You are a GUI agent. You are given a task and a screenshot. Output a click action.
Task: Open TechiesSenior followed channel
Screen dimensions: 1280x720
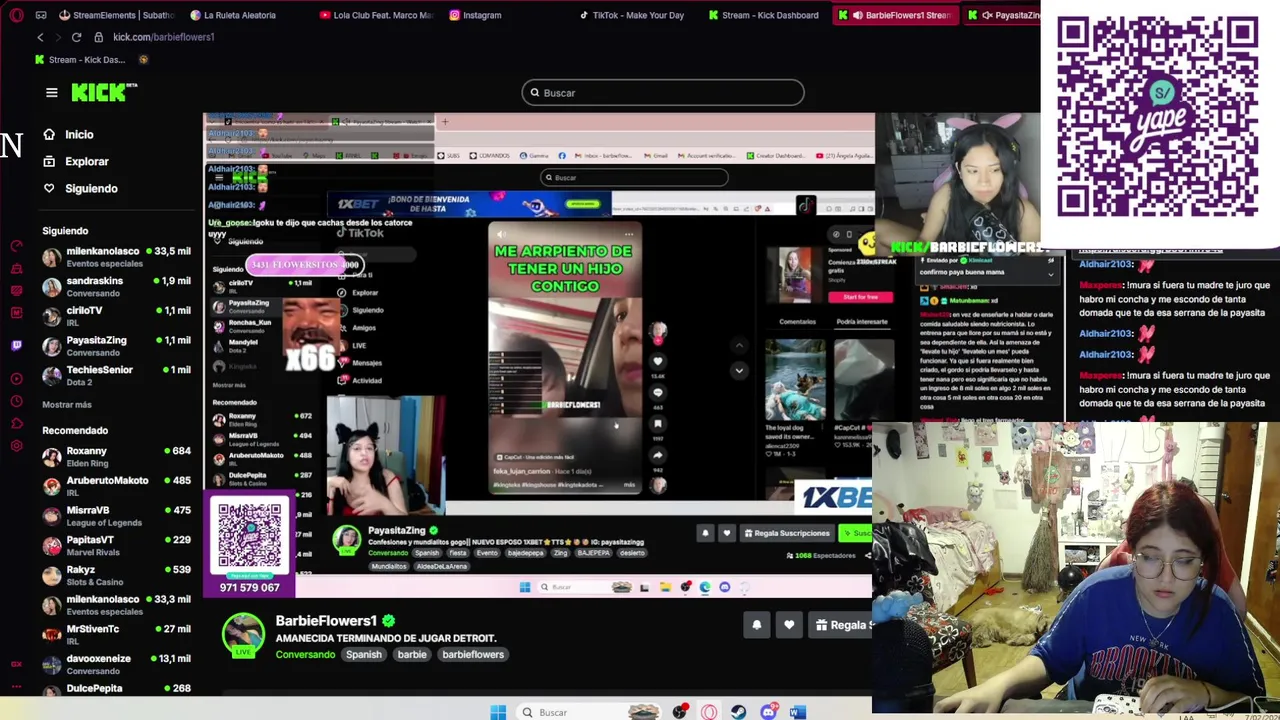[x=116, y=375]
